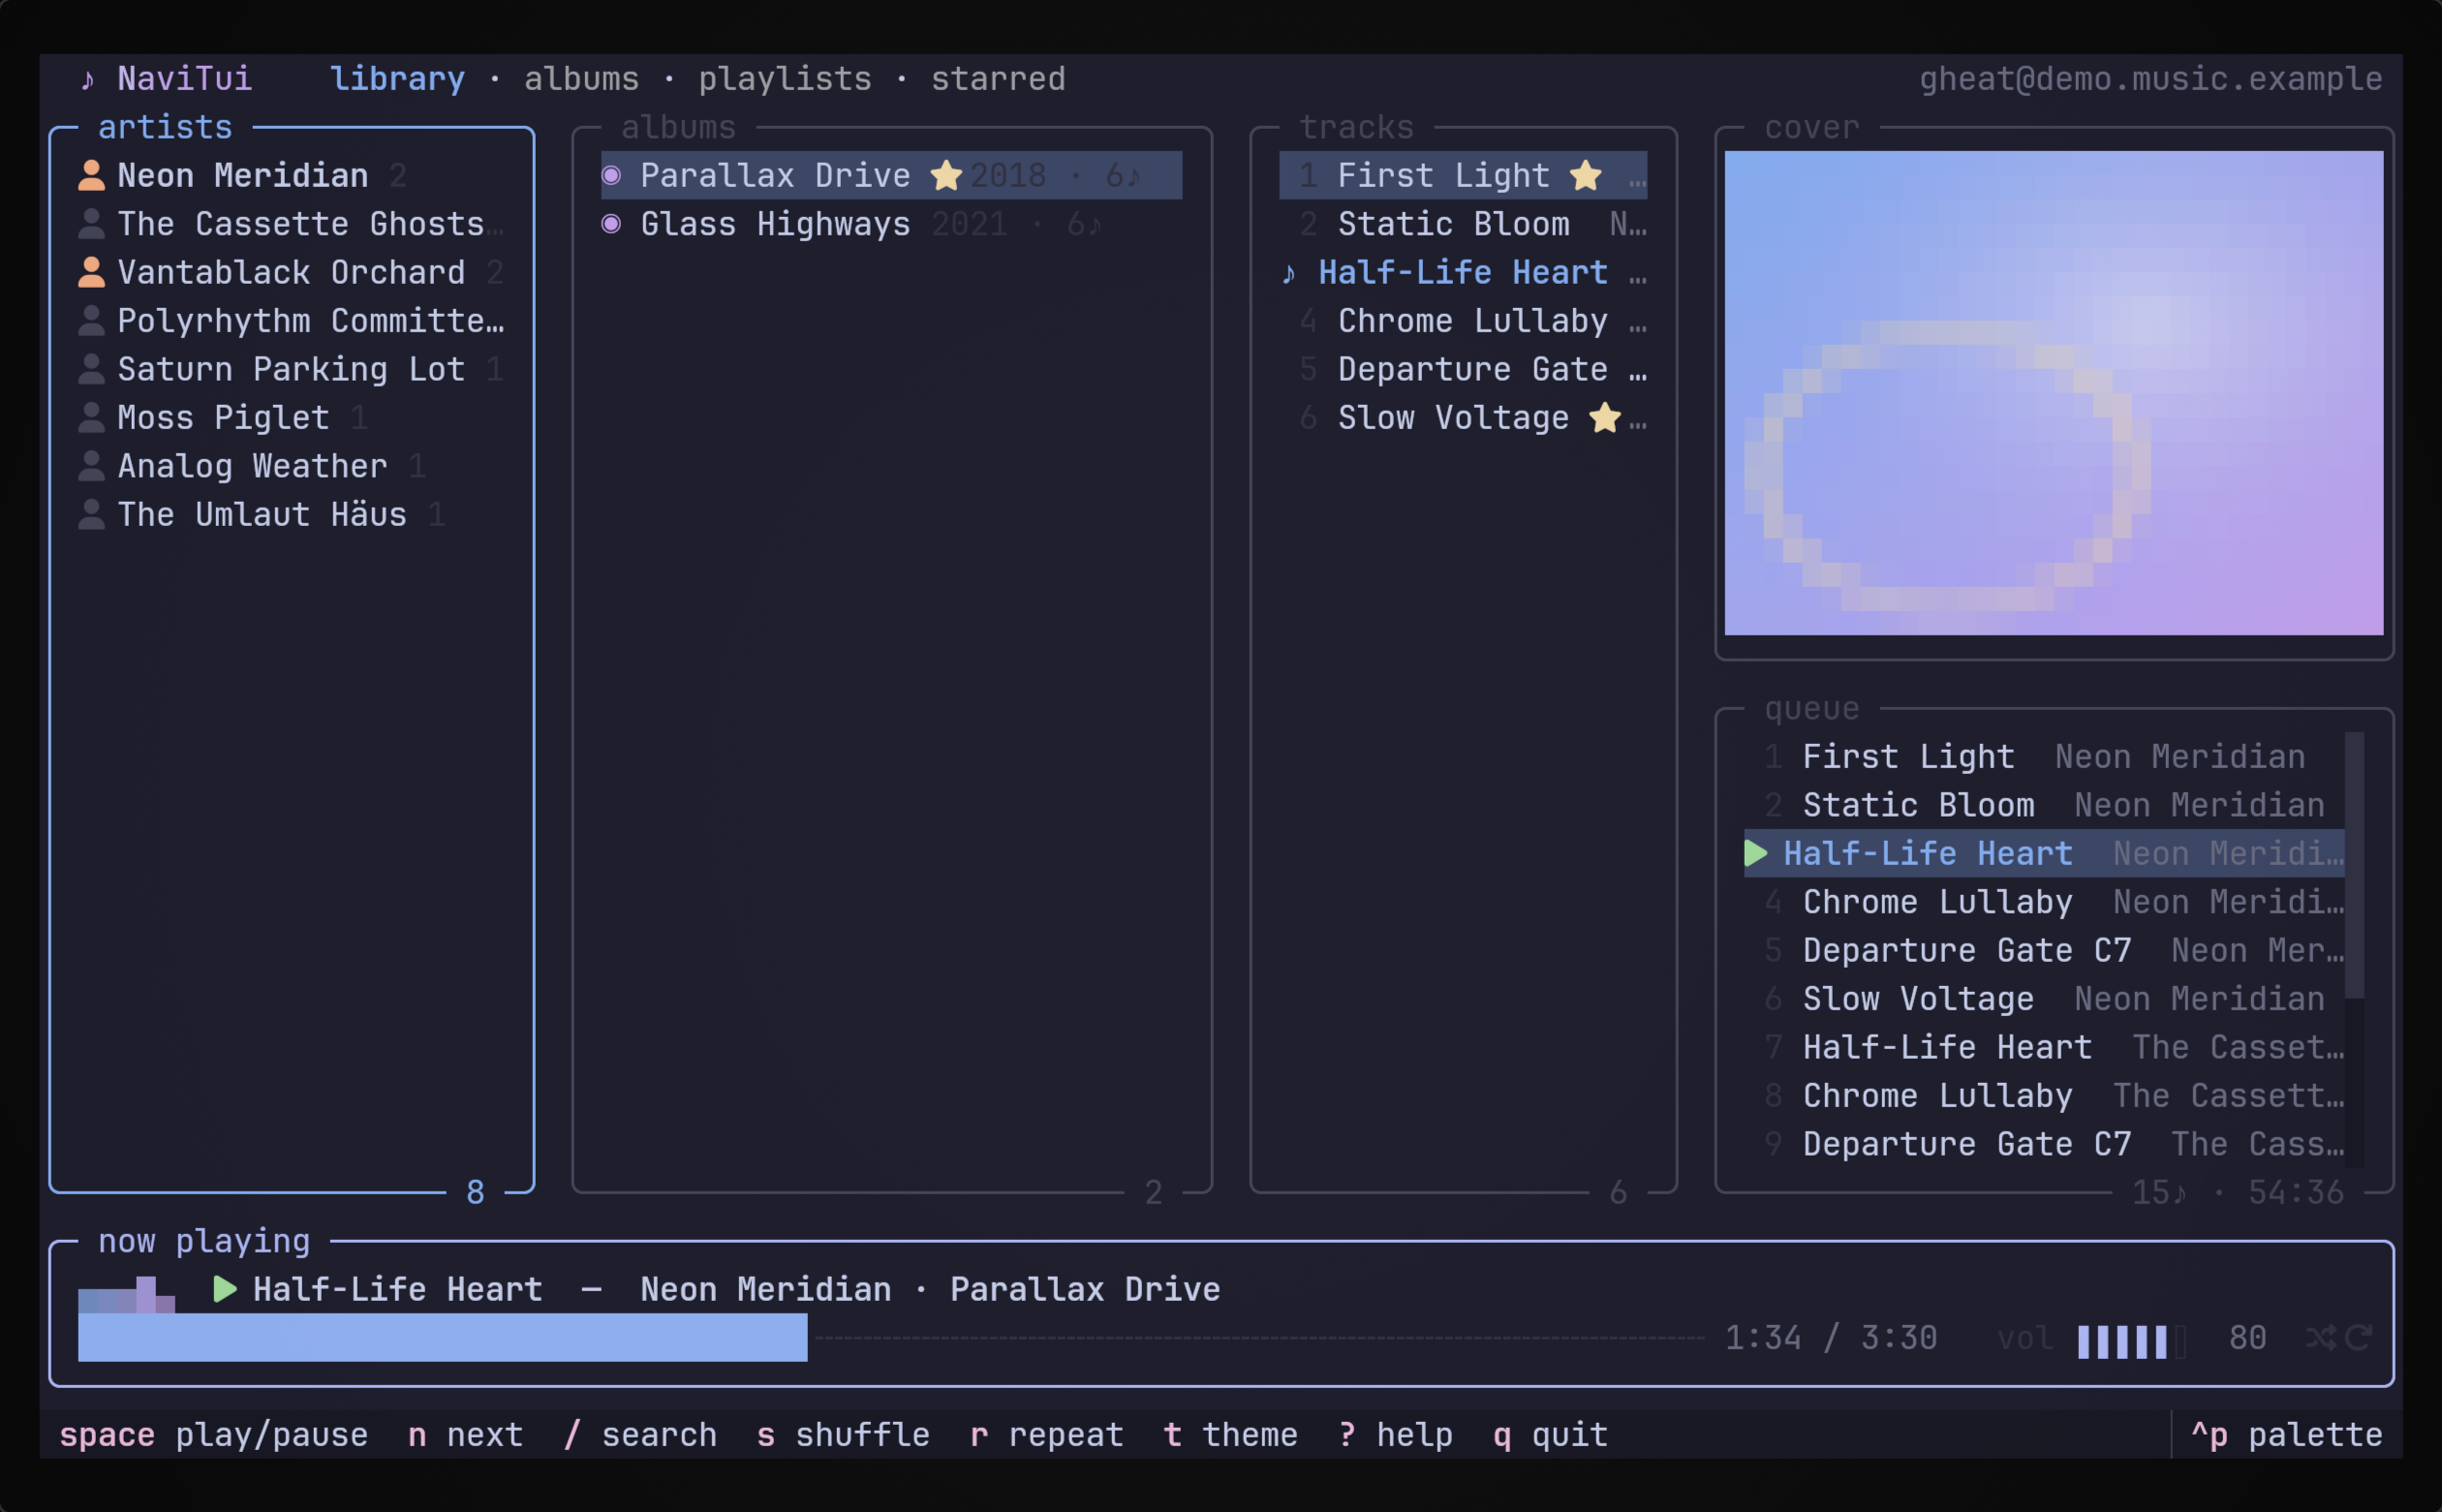This screenshot has height=1512, width=2442.
Task: Adjust the volume bar
Action: [x=2131, y=1340]
